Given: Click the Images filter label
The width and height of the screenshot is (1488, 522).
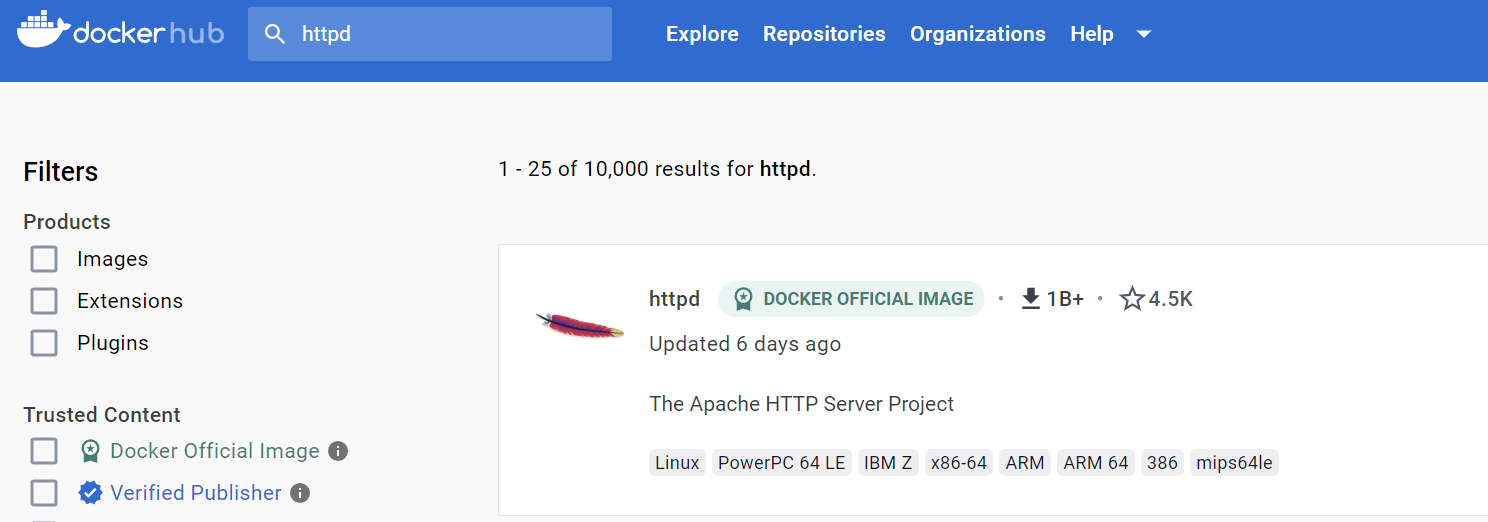Looking at the screenshot, I should (x=112, y=259).
